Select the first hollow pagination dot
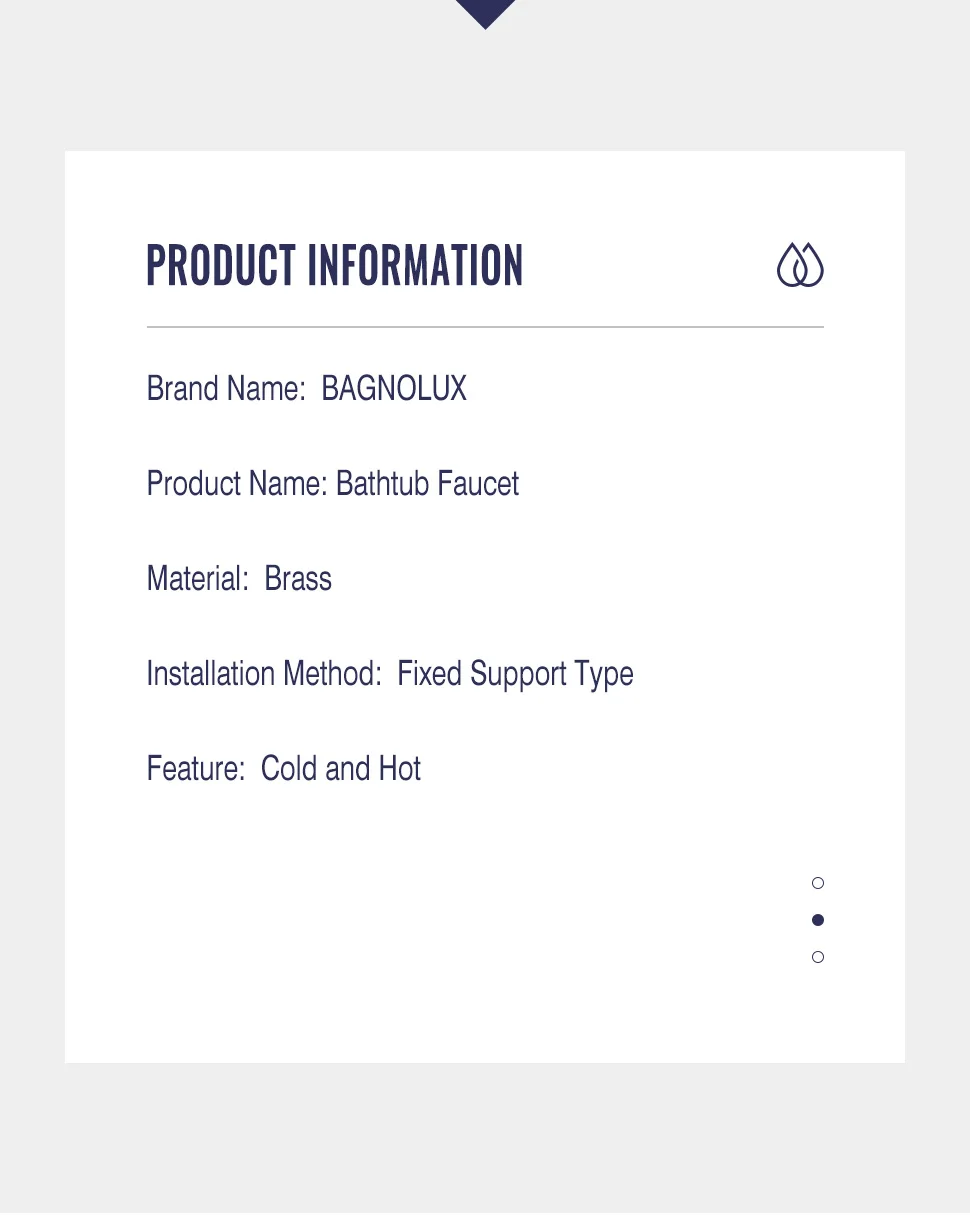Image resolution: width=970 pixels, height=1219 pixels. (818, 883)
